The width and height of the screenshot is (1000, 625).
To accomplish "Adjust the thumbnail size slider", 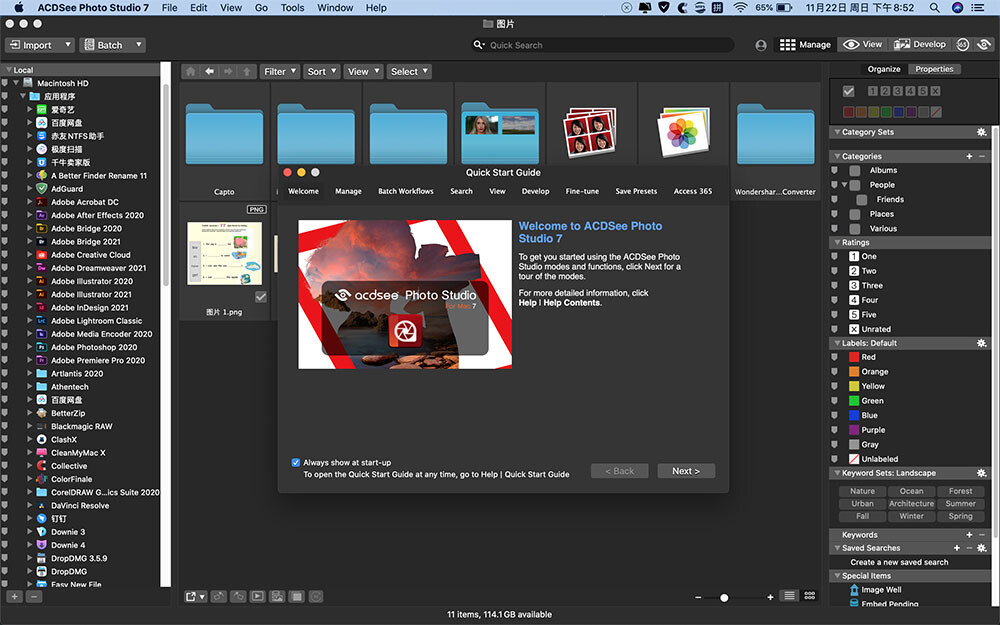I will coord(723,598).
